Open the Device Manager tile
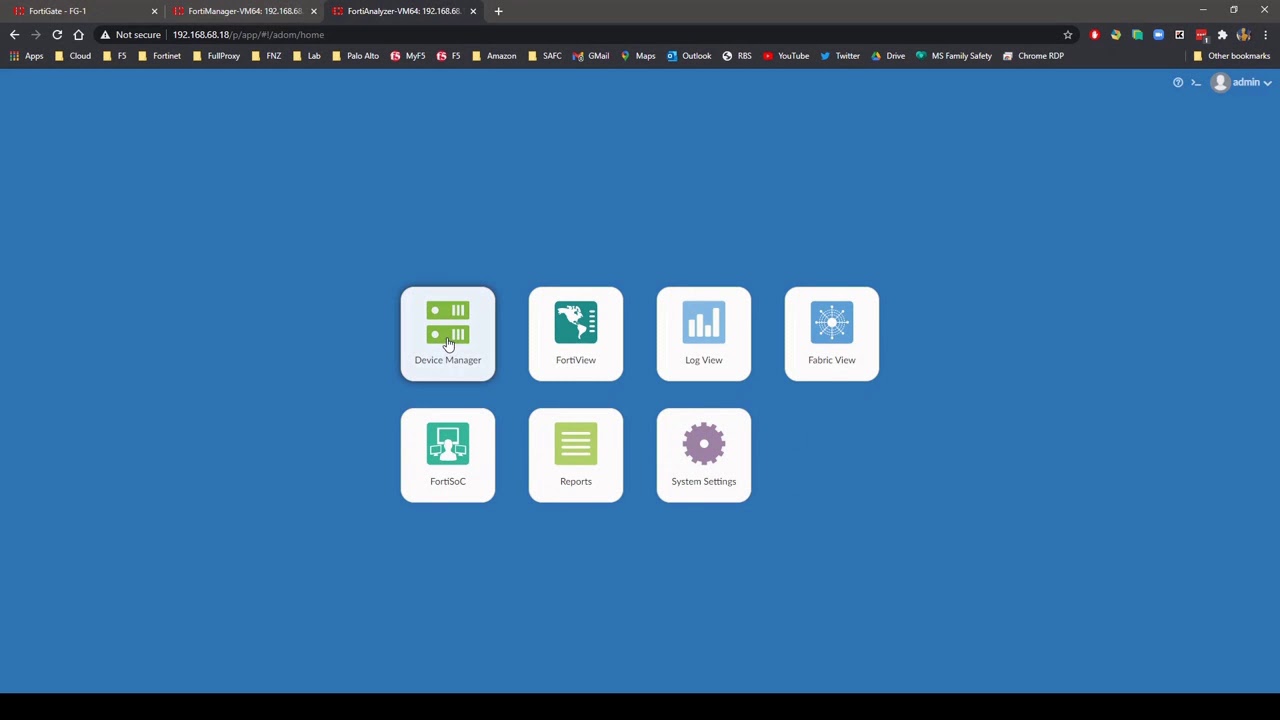Image resolution: width=1280 pixels, height=720 pixels. pos(448,334)
